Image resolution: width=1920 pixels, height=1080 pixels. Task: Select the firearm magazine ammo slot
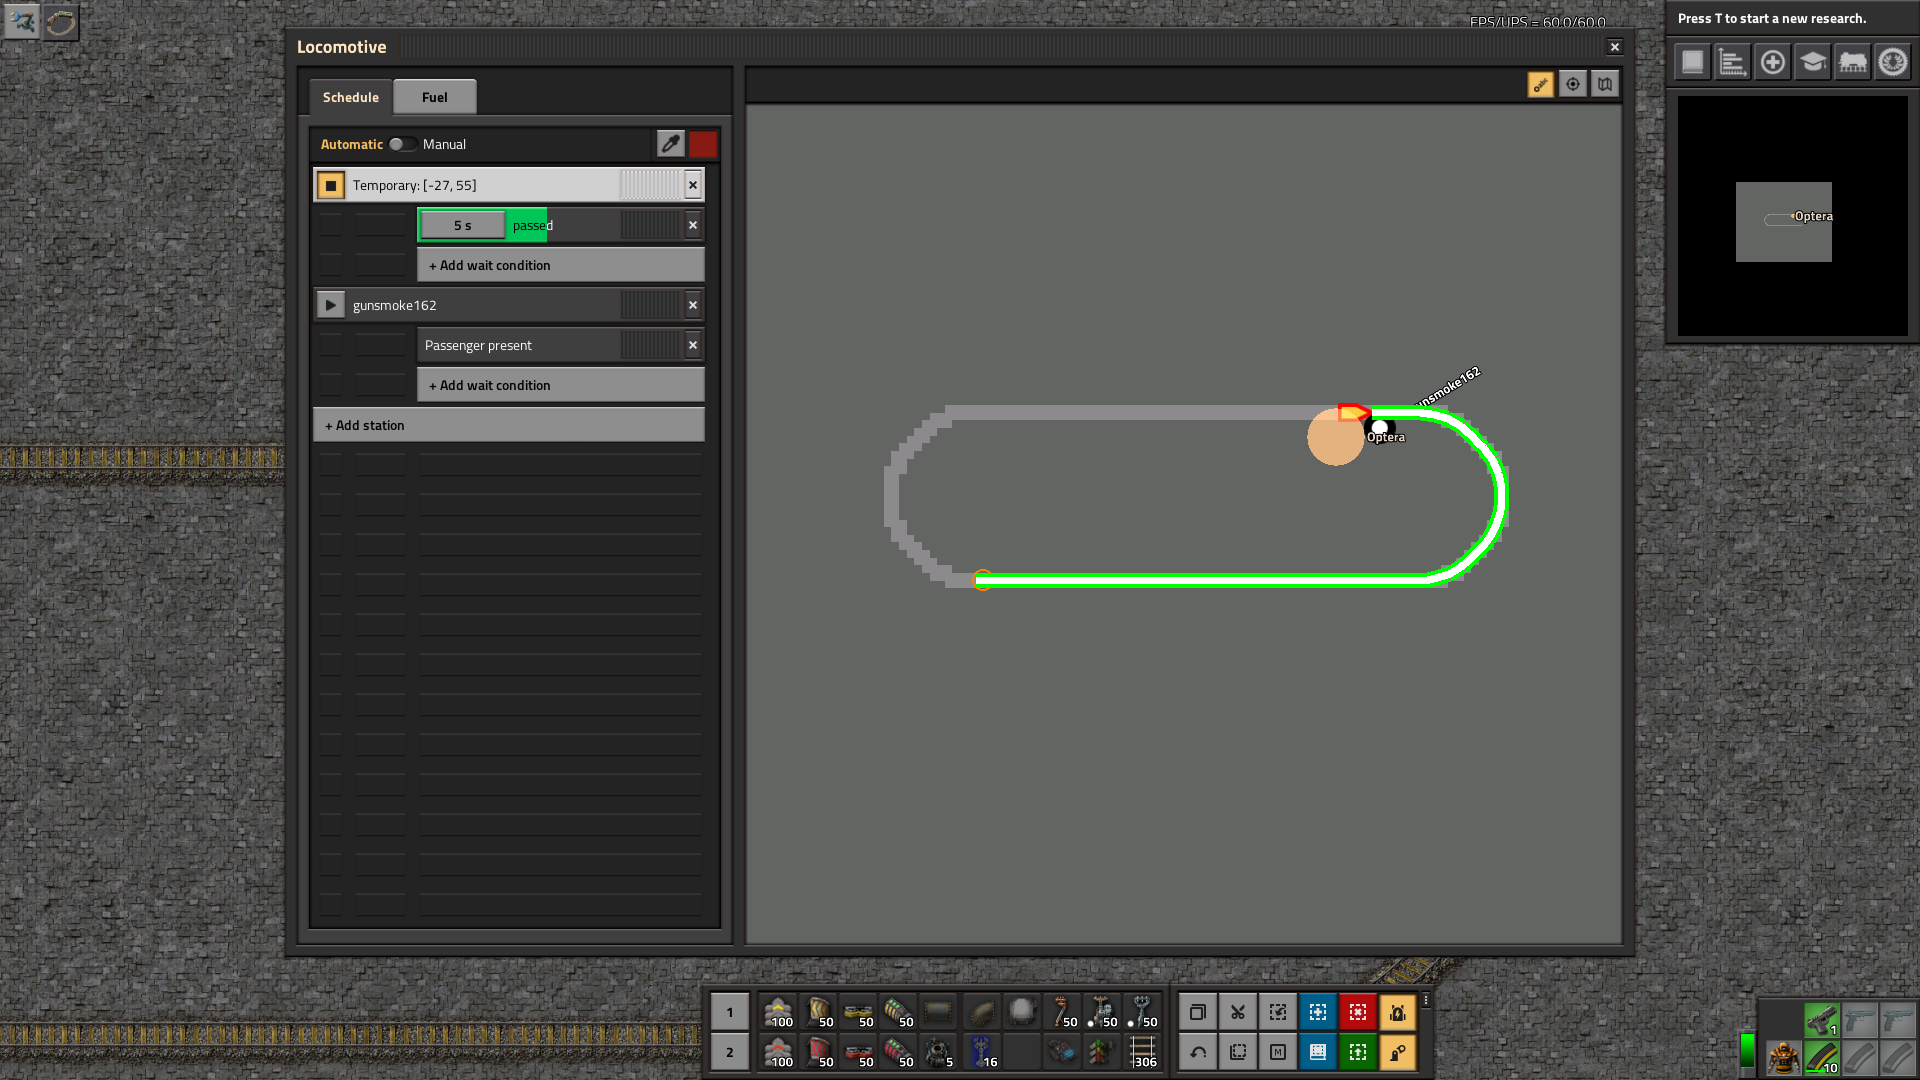1822,1057
